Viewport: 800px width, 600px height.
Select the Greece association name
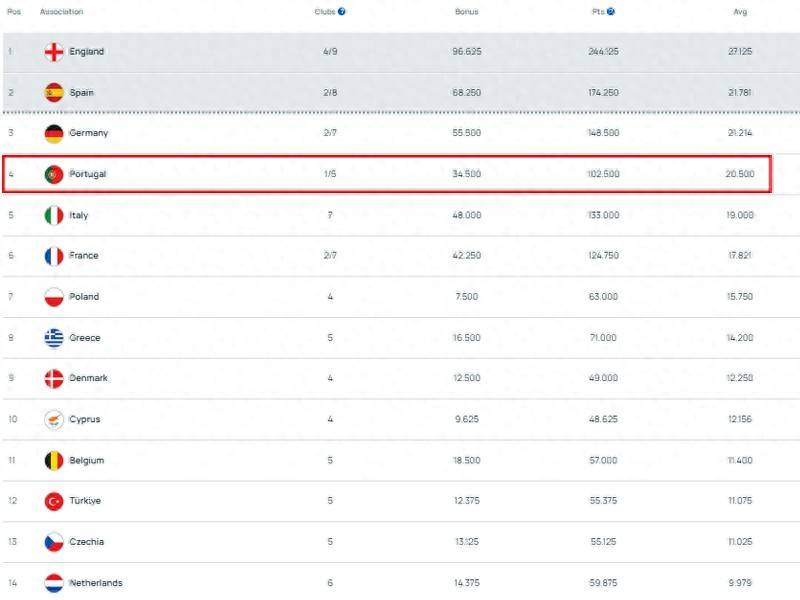pos(85,338)
